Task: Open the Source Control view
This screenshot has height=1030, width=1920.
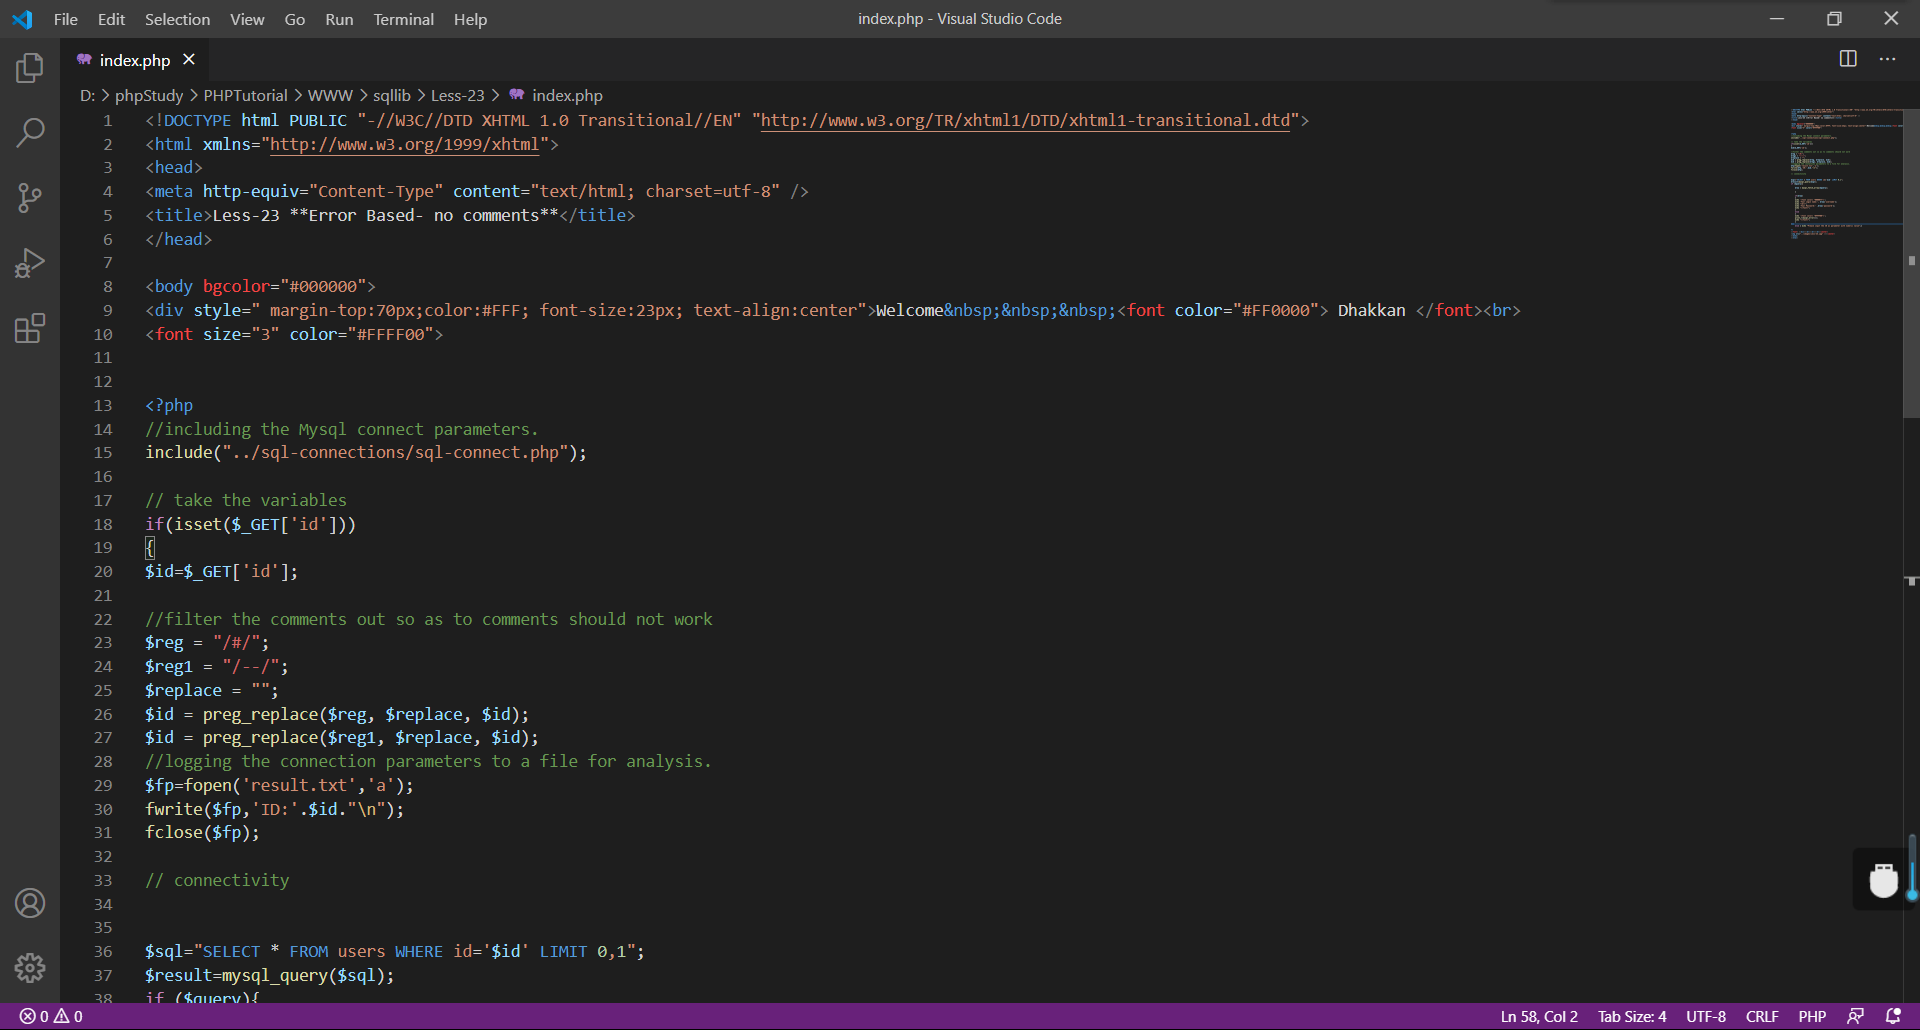Action: (30, 197)
